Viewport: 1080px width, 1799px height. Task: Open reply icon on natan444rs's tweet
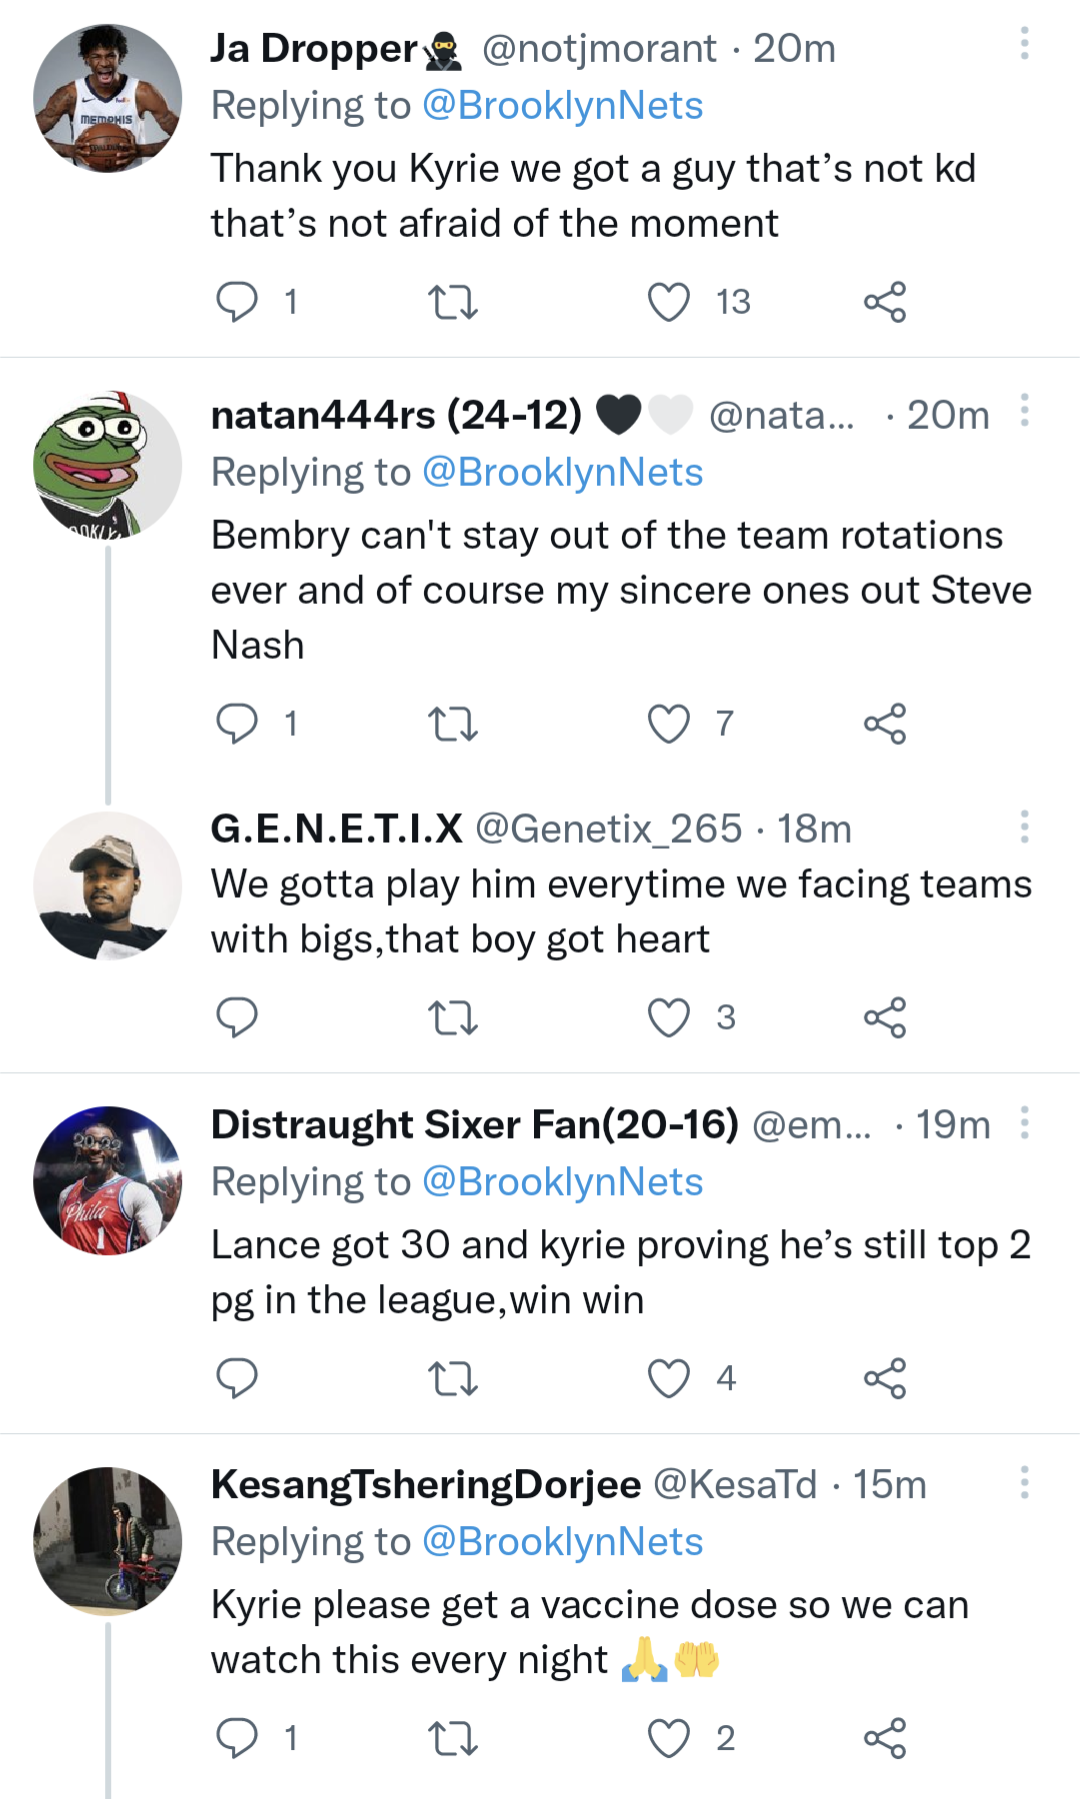[x=237, y=724]
